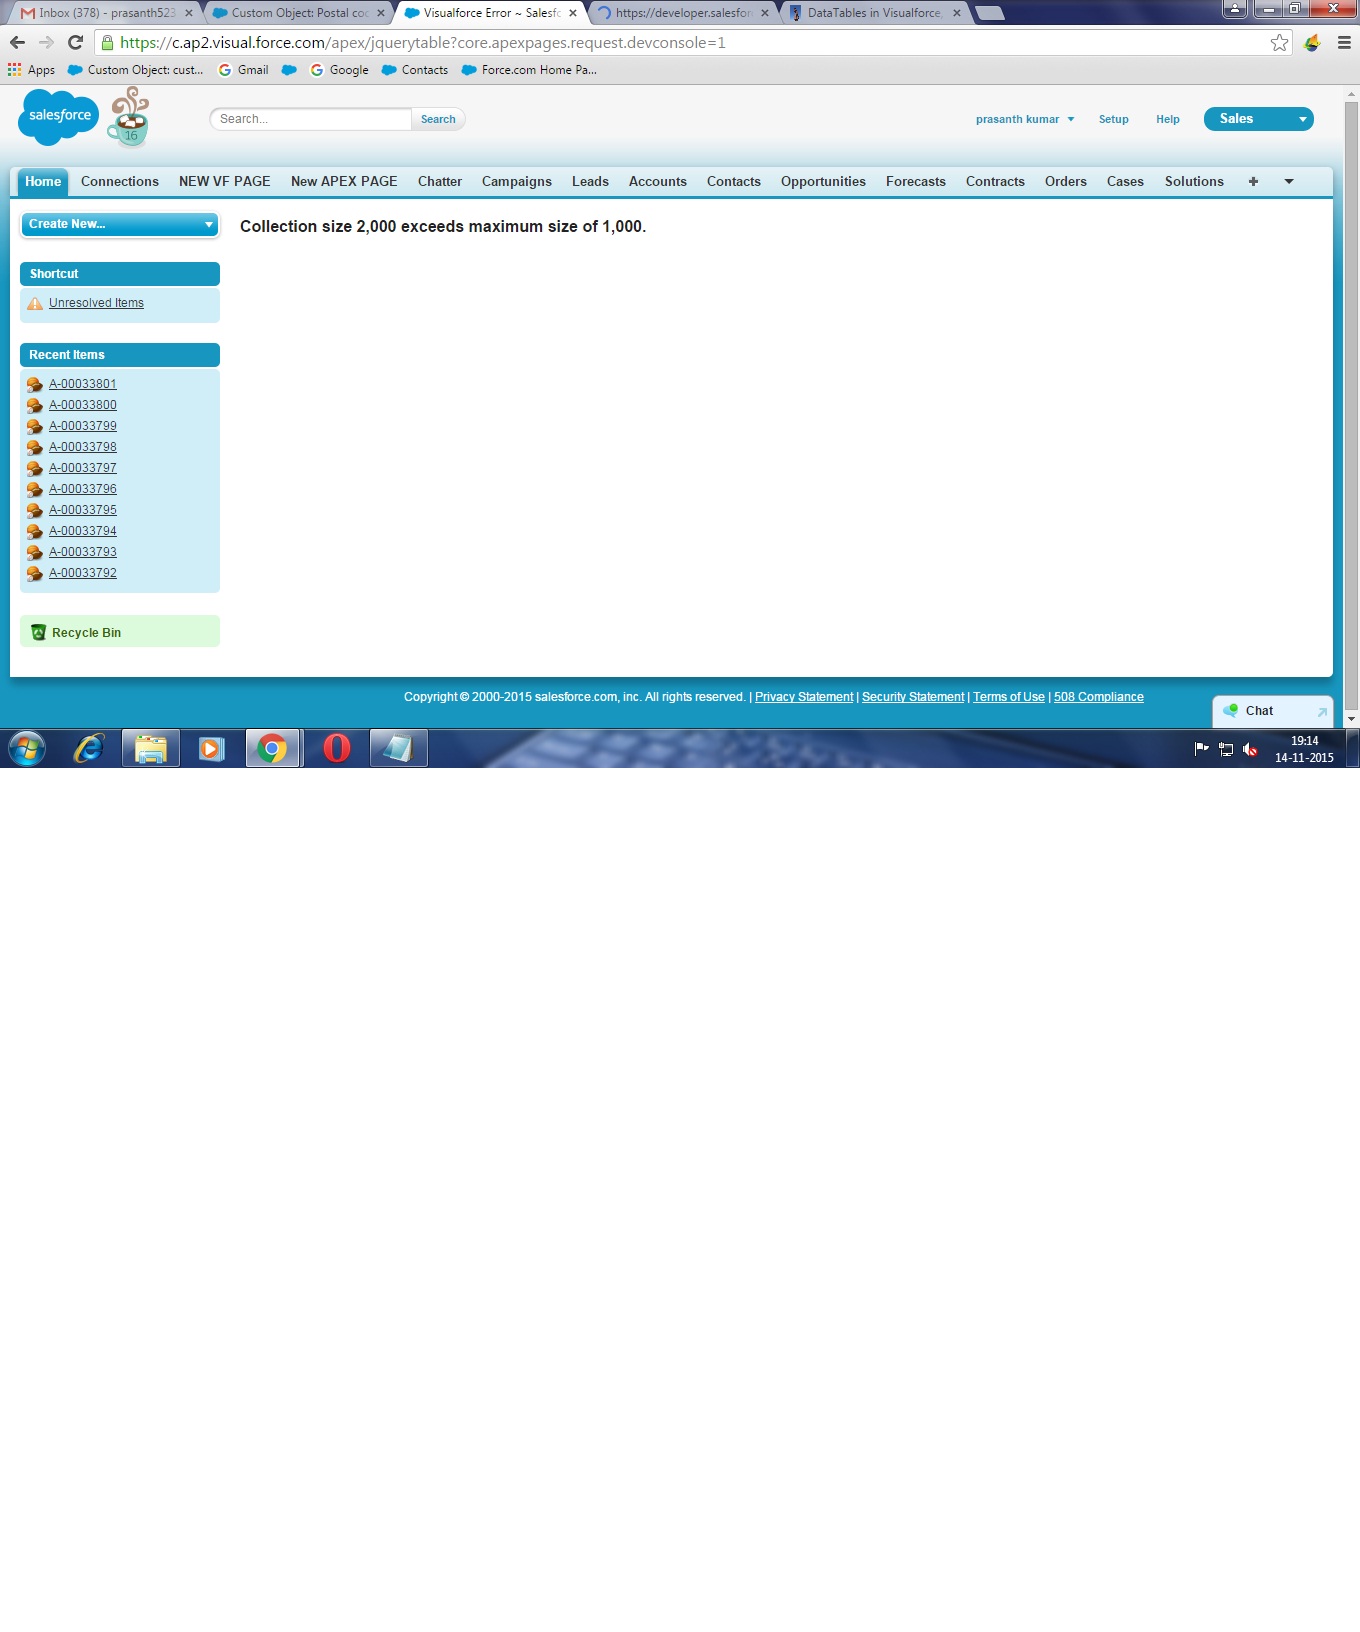
Task: Click the record icon next to A-00033792
Action: (x=35, y=573)
